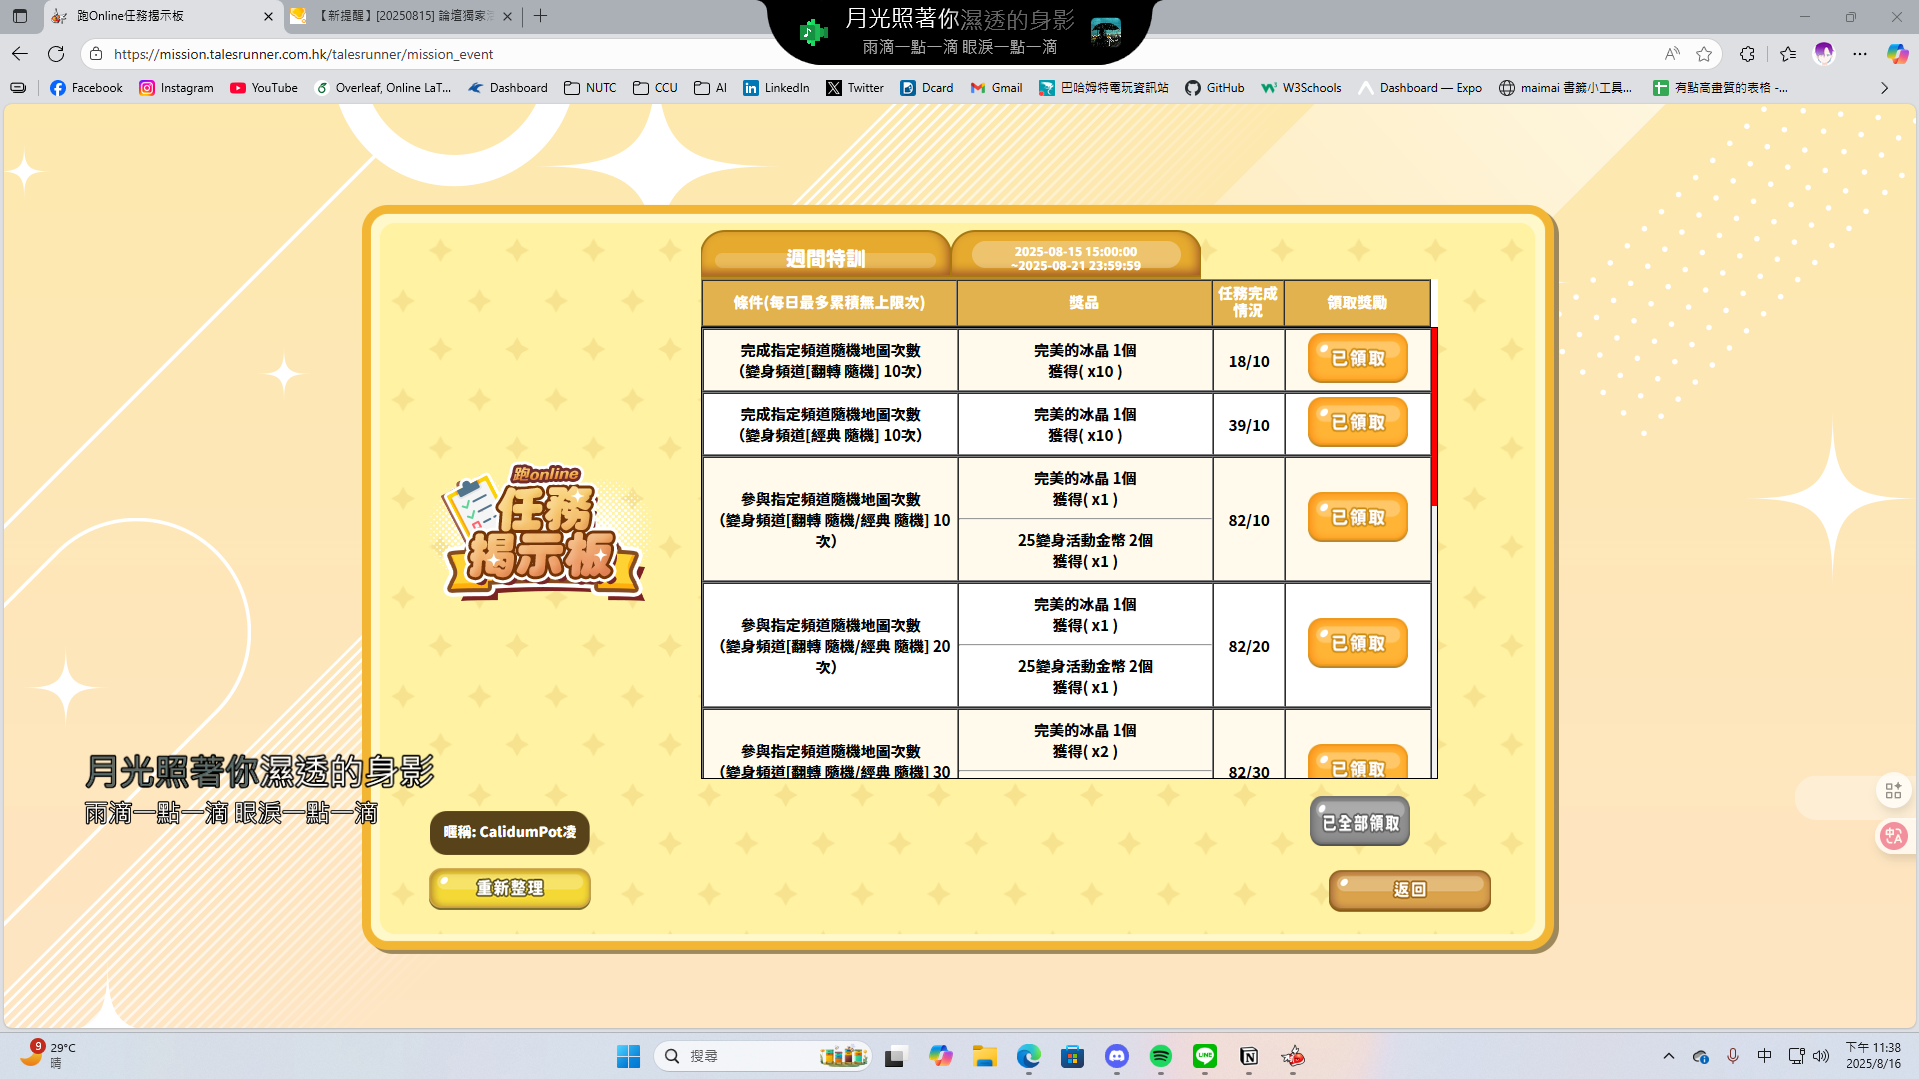Click the 已全部領取 button

click(1359, 822)
